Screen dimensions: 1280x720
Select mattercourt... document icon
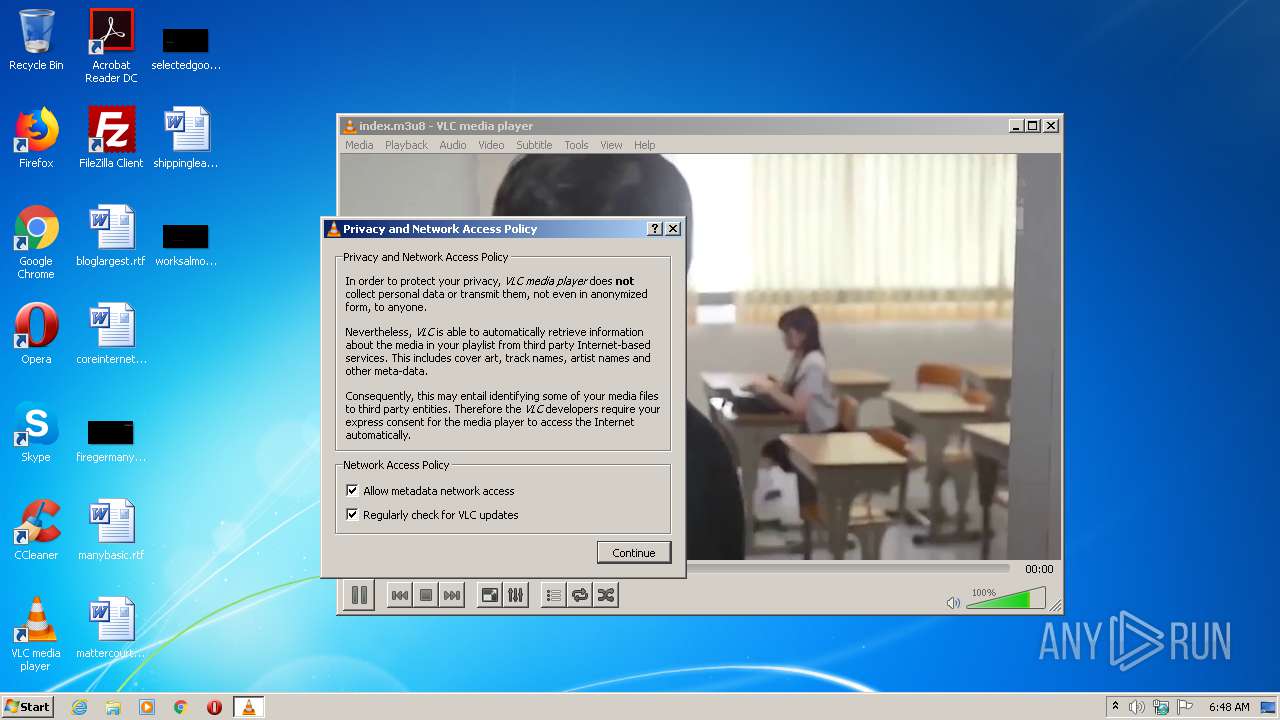111,628
